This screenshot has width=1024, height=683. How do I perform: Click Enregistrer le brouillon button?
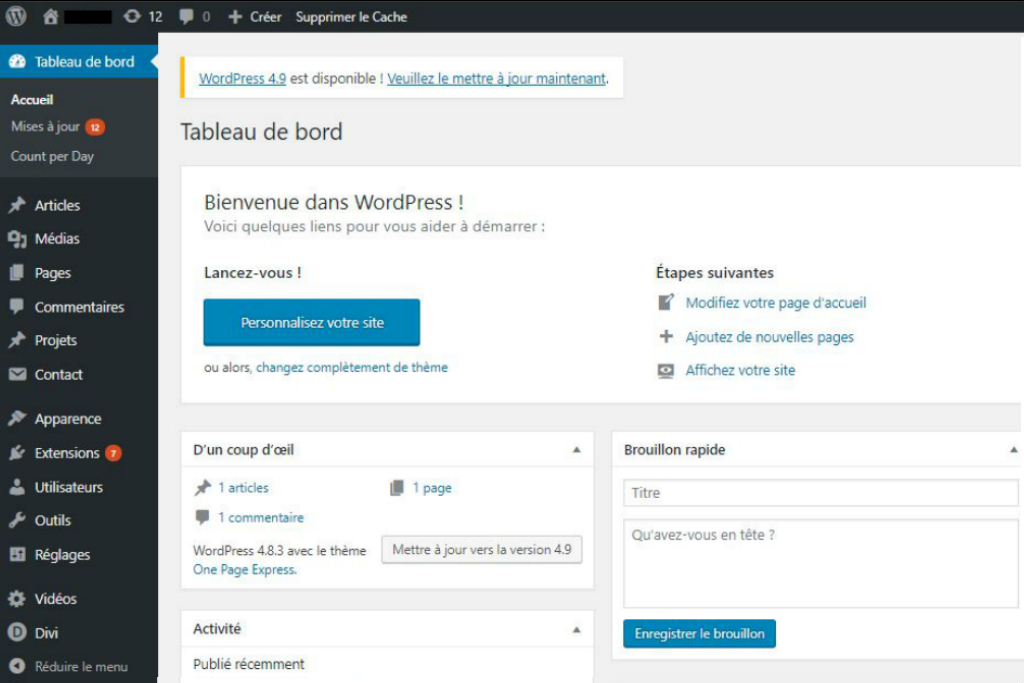[699, 633]
